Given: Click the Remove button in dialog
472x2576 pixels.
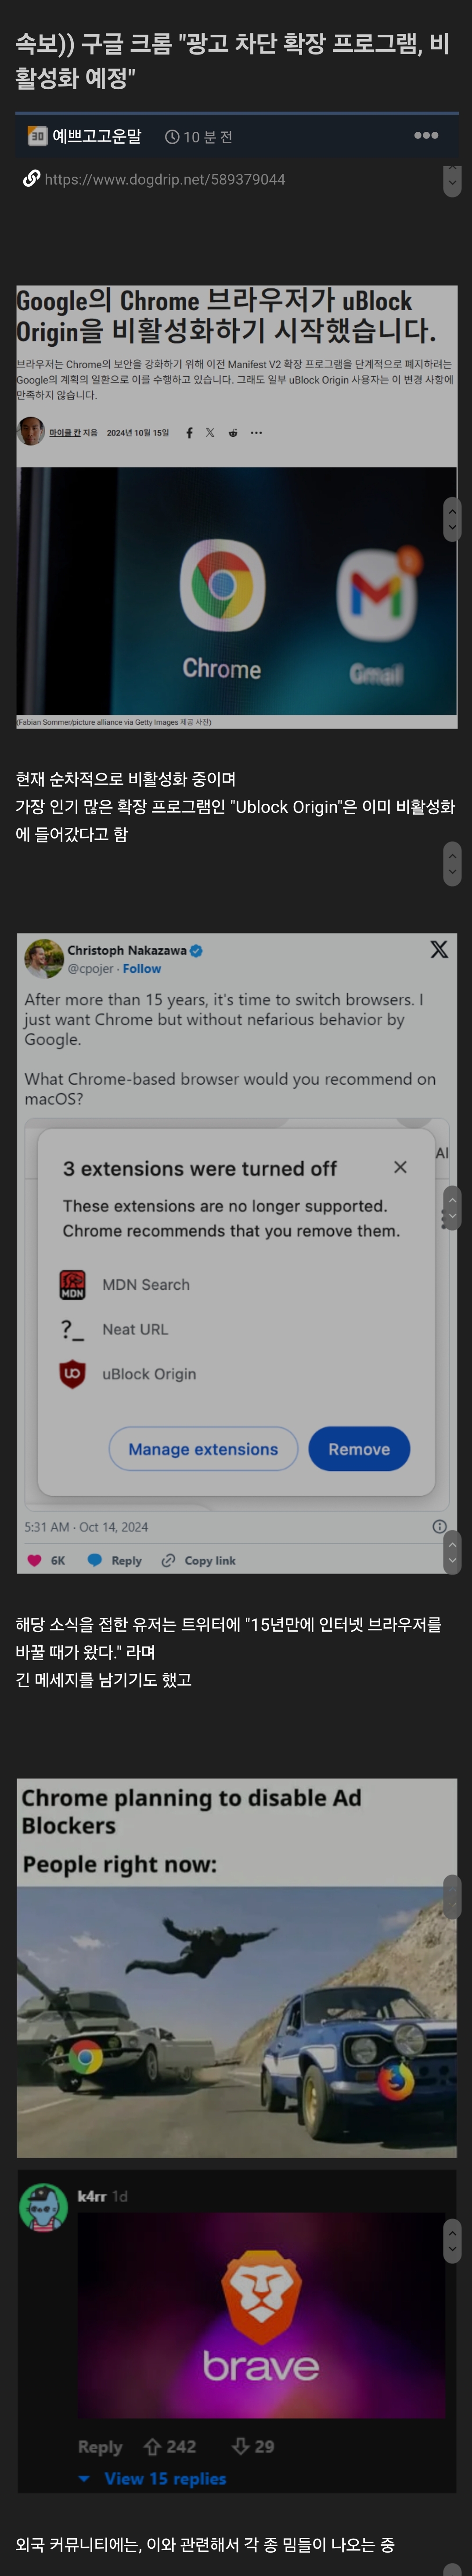Looking at the screenshot, I should (359, 1449).
